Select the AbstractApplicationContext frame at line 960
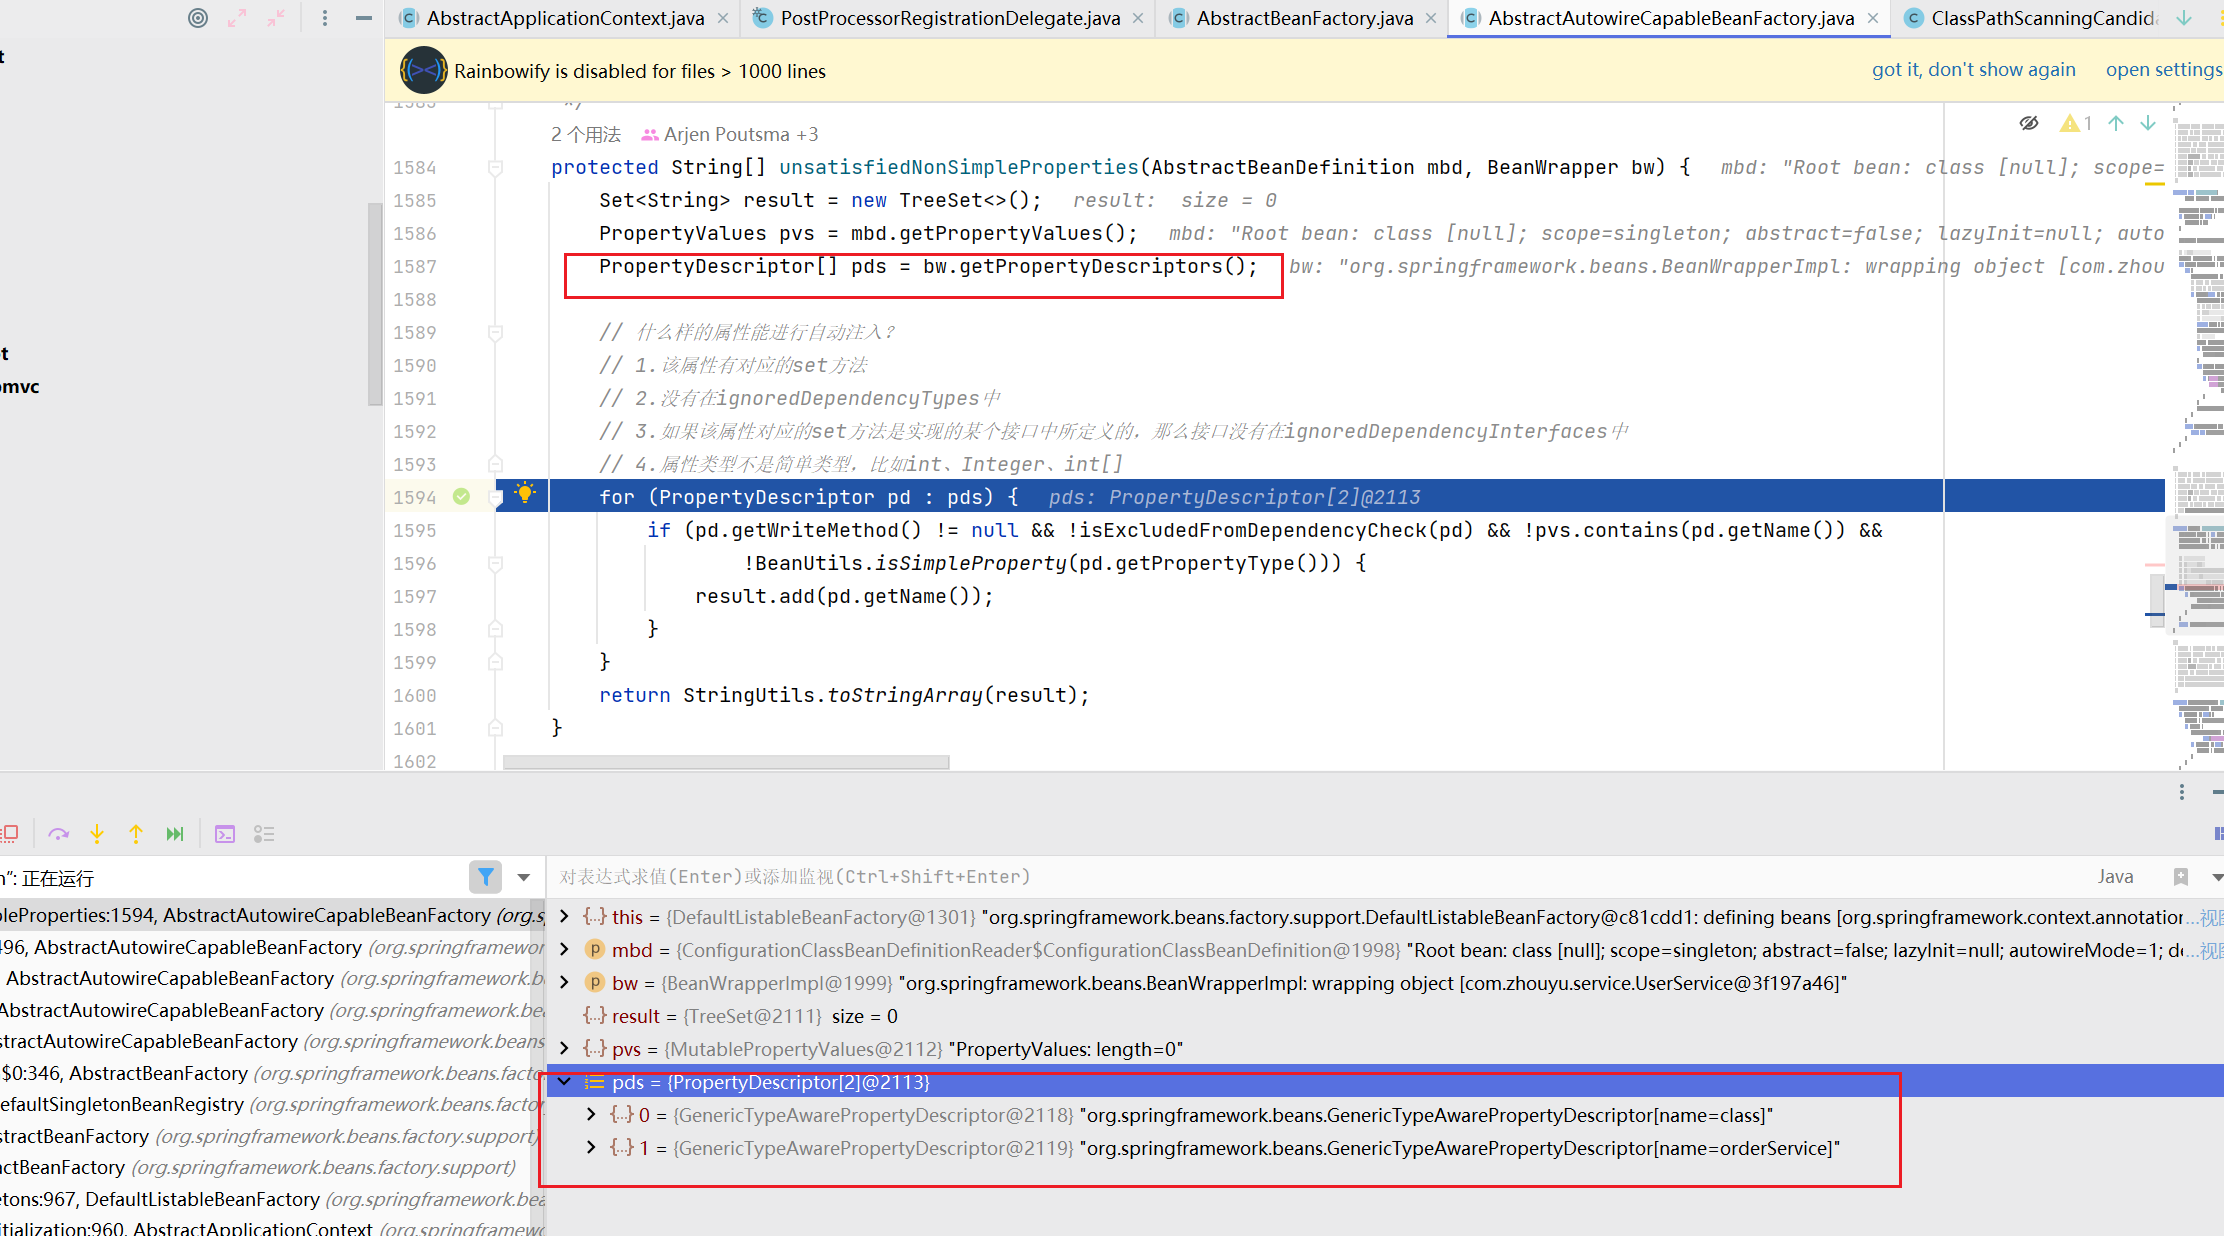Screen dimensions: 2224x1236 point(271,1228)
